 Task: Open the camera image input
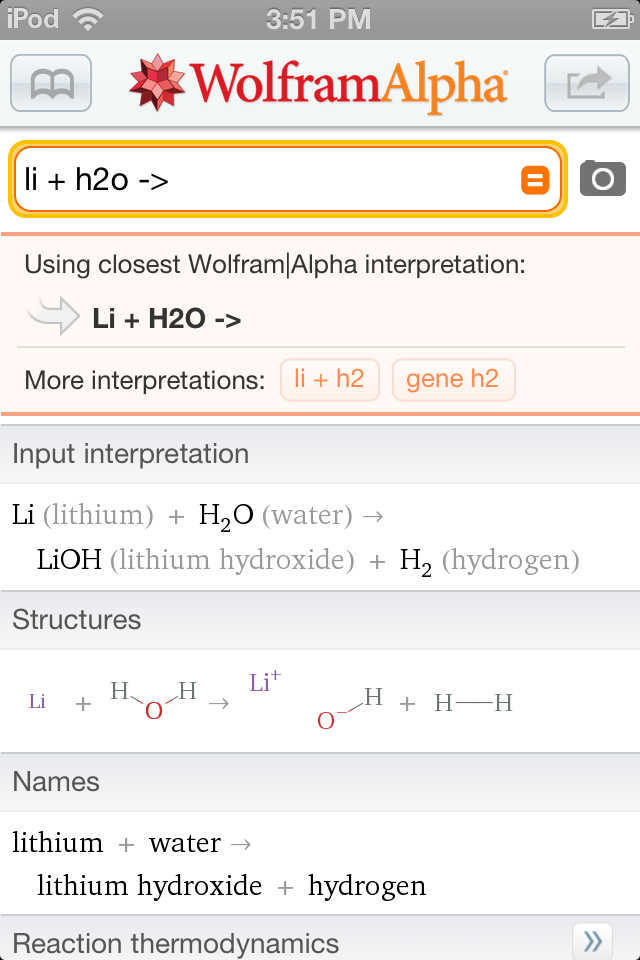[x=603, y=178]
